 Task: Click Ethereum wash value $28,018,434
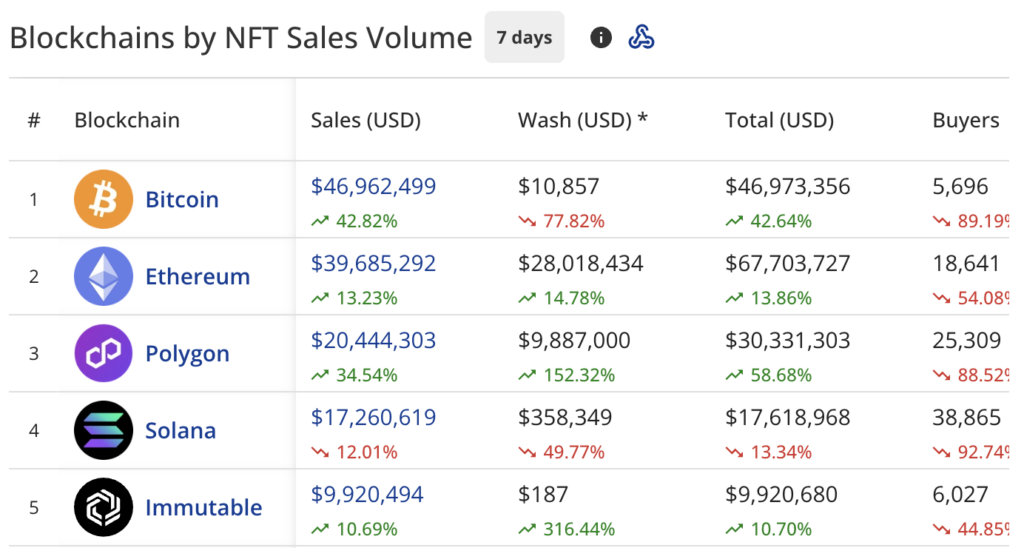pyautogui.click(x=581, y=263)
